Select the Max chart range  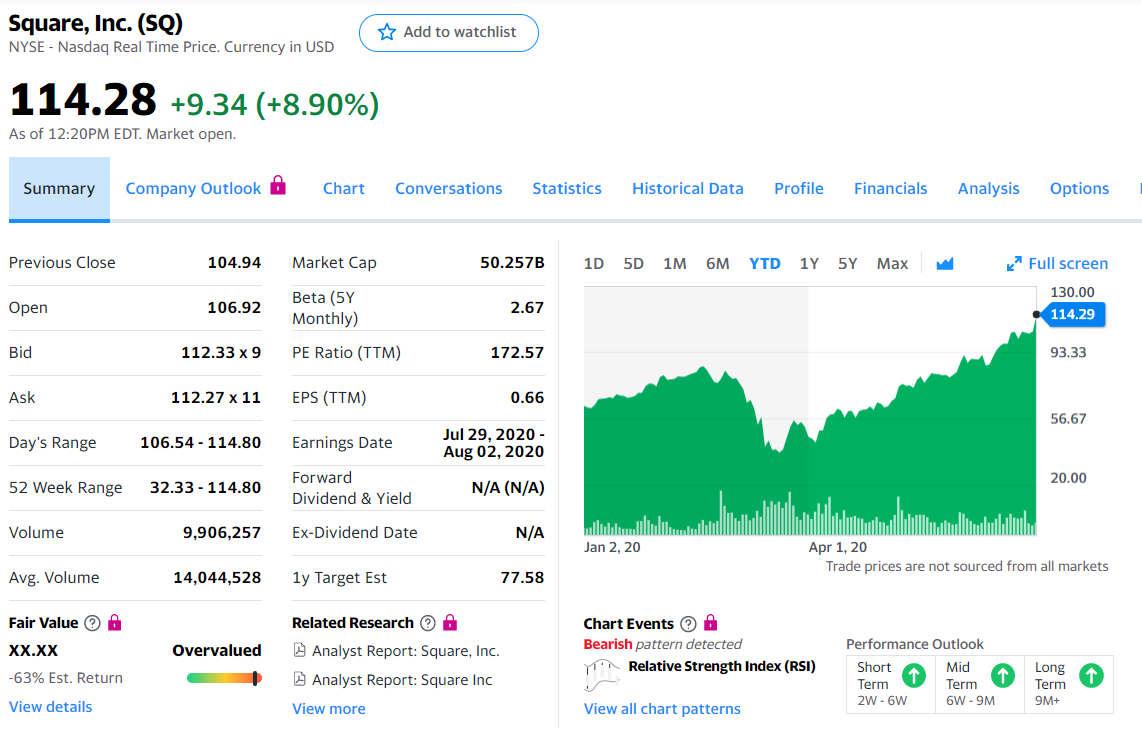[892, 264]
